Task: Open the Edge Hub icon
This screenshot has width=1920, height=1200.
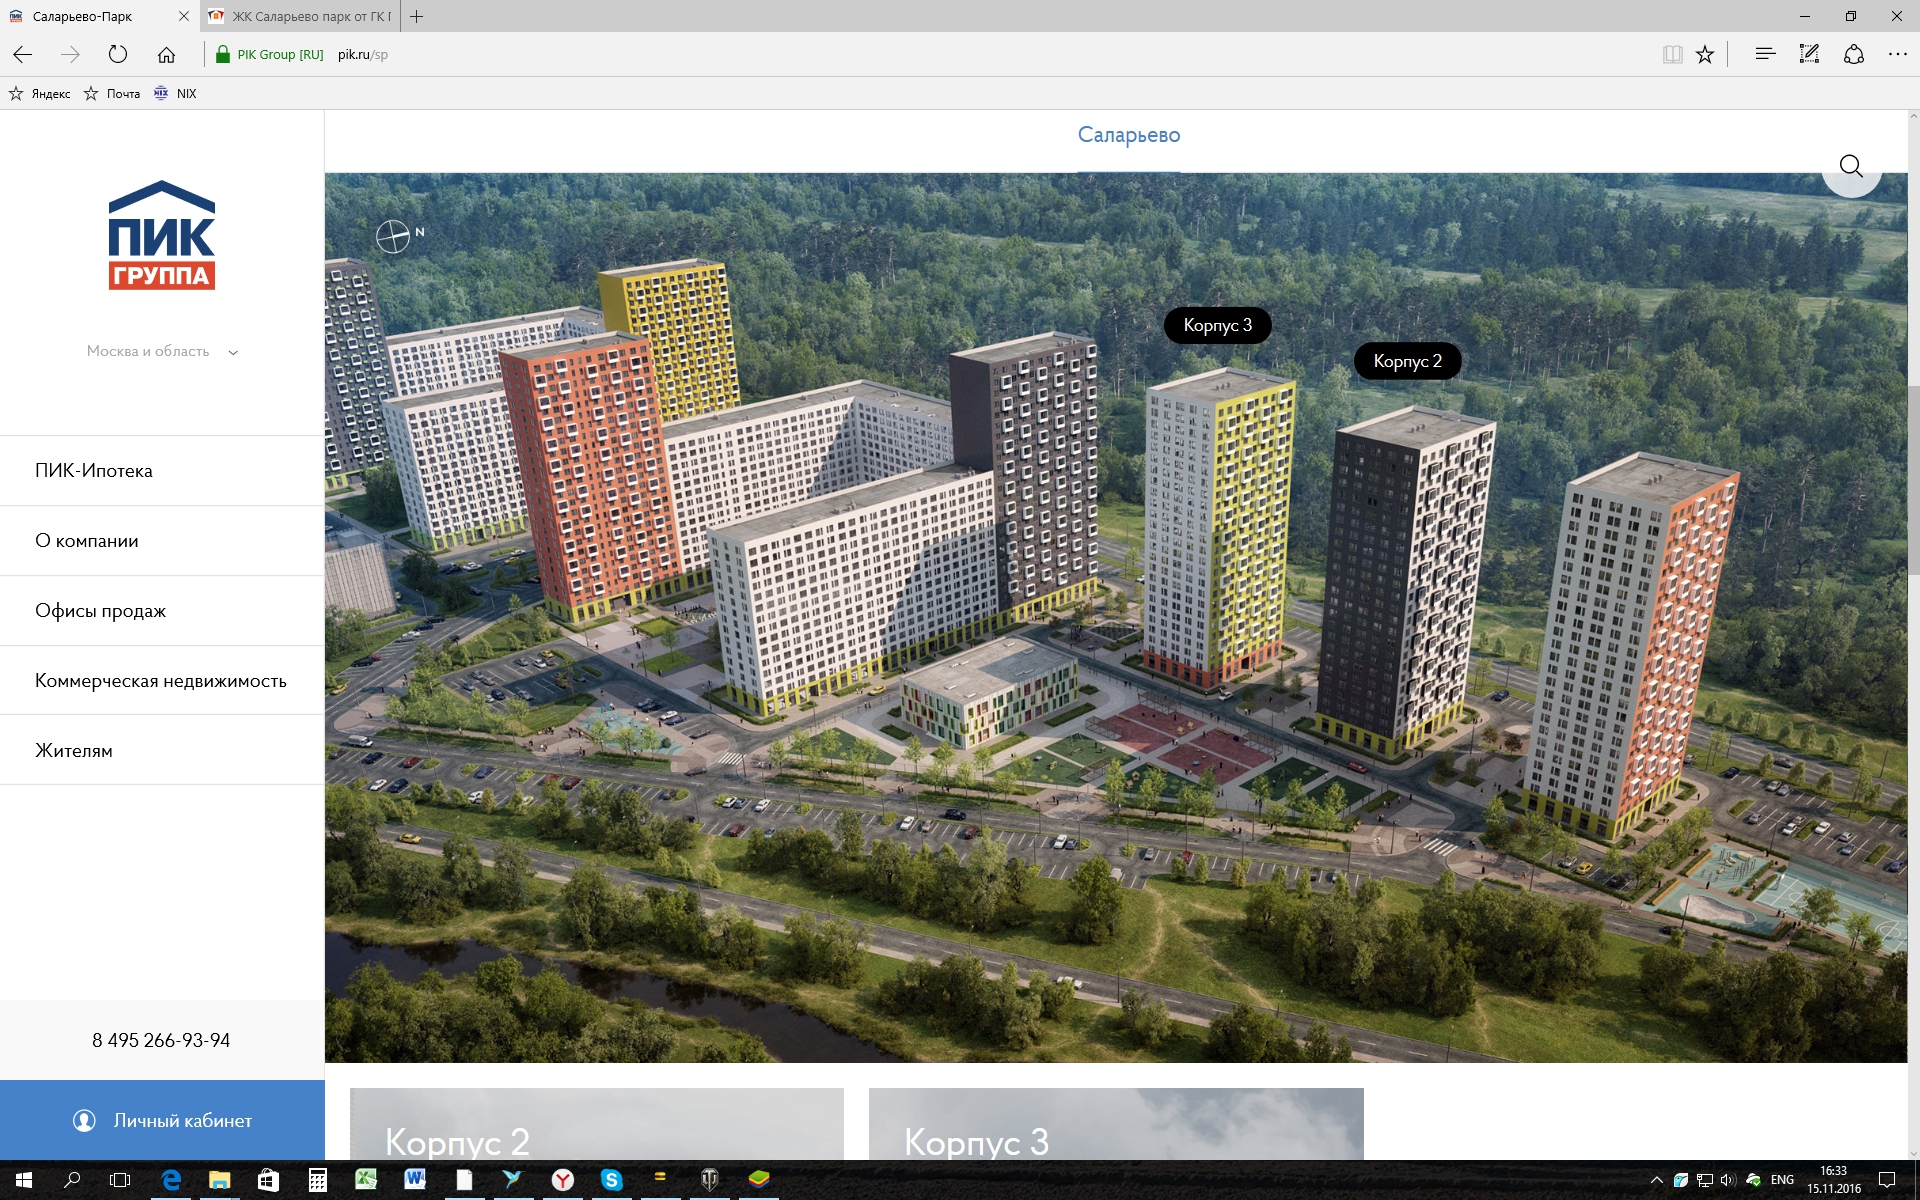Action: pyautogui.click(x=1765, y=55)
